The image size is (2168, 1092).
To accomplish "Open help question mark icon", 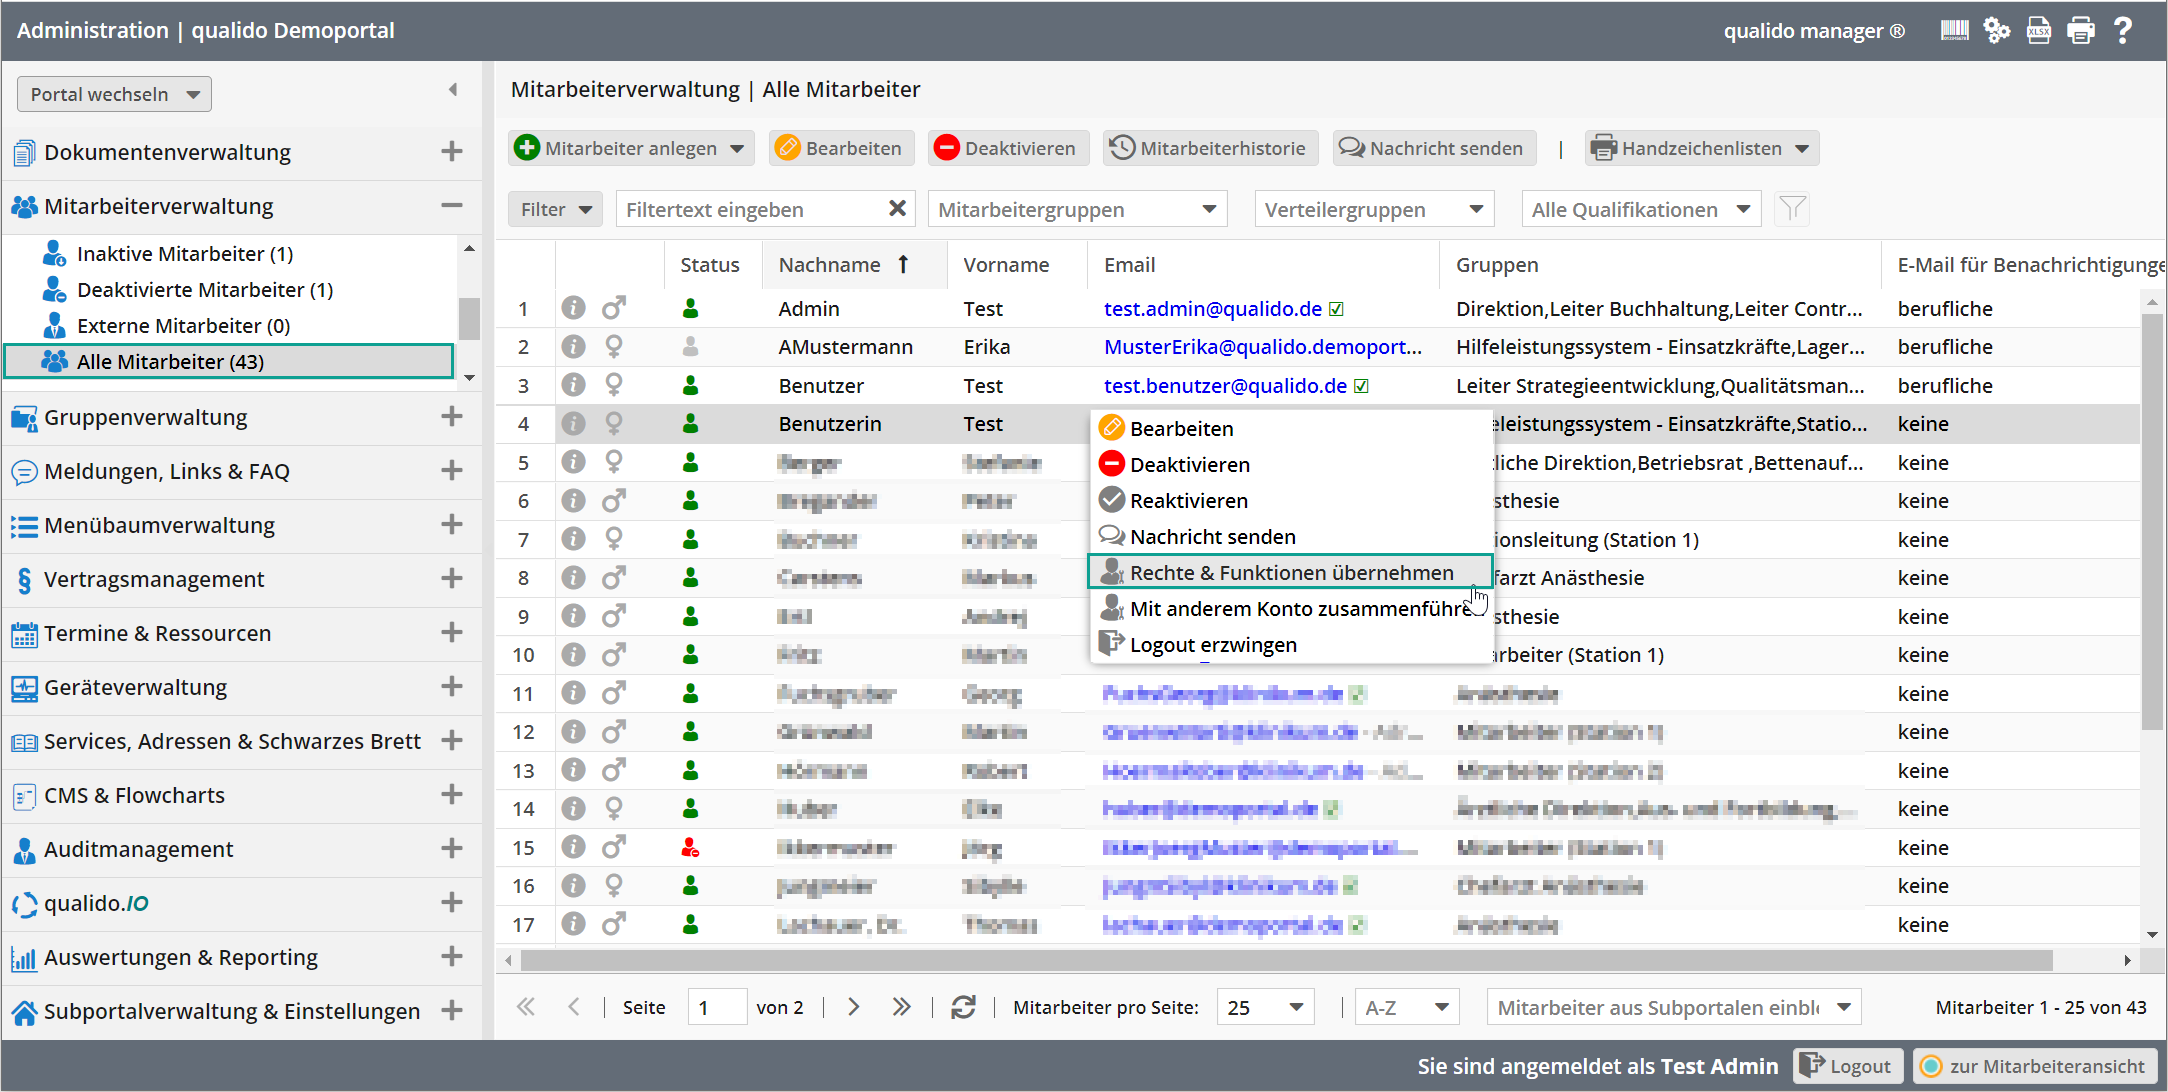I will click(x=2123, y=30).
